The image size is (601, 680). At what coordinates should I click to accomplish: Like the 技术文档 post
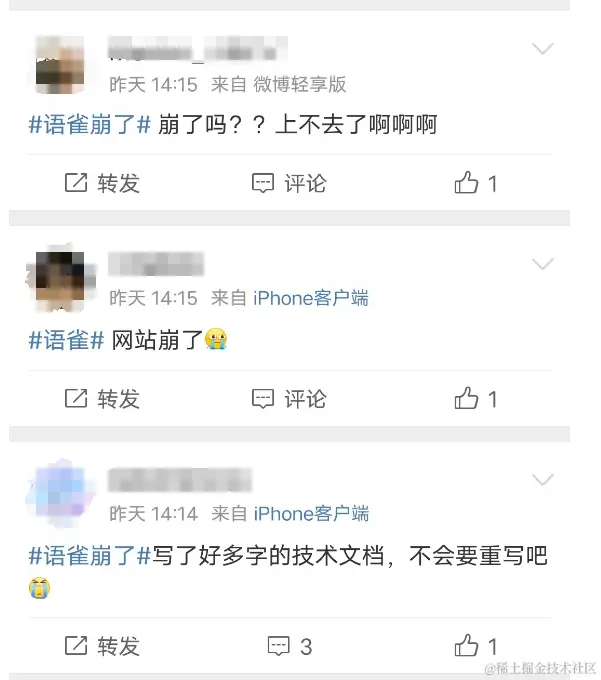pos(466,645)
